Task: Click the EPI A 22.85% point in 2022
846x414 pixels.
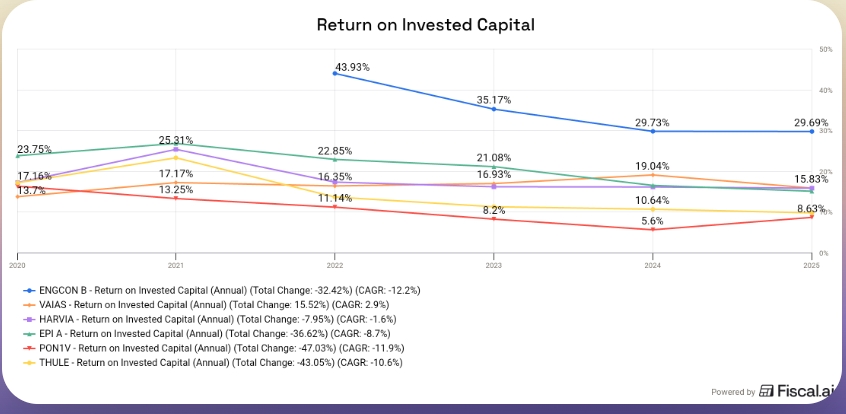Action: point(334,159)
